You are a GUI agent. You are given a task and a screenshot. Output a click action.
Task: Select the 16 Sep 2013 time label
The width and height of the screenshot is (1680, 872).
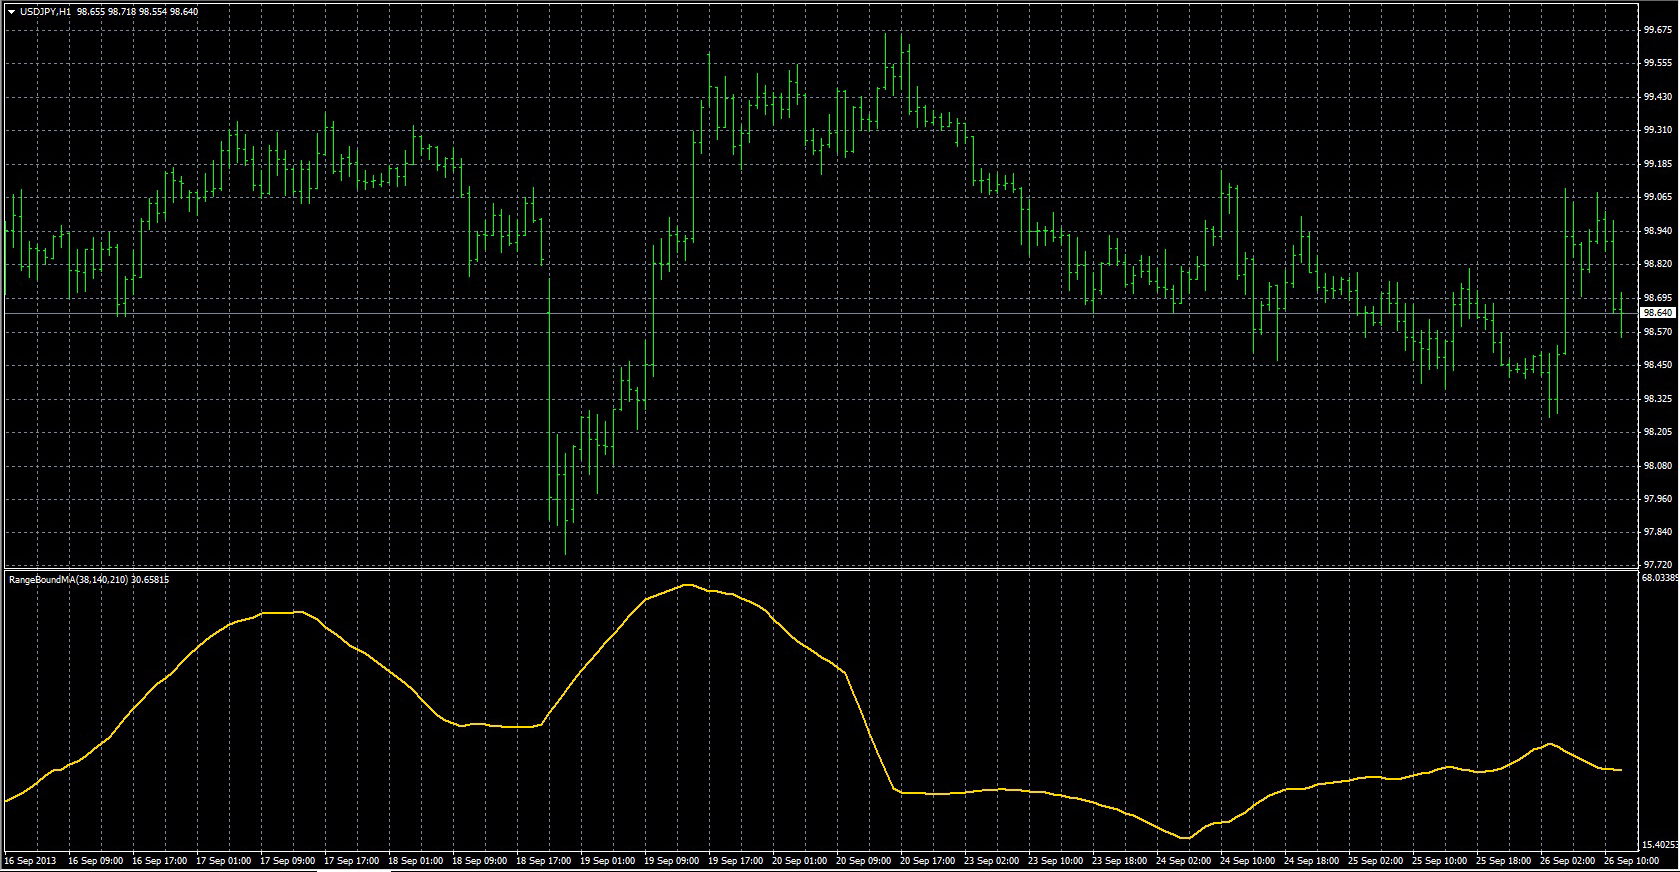tap(31, 861)
